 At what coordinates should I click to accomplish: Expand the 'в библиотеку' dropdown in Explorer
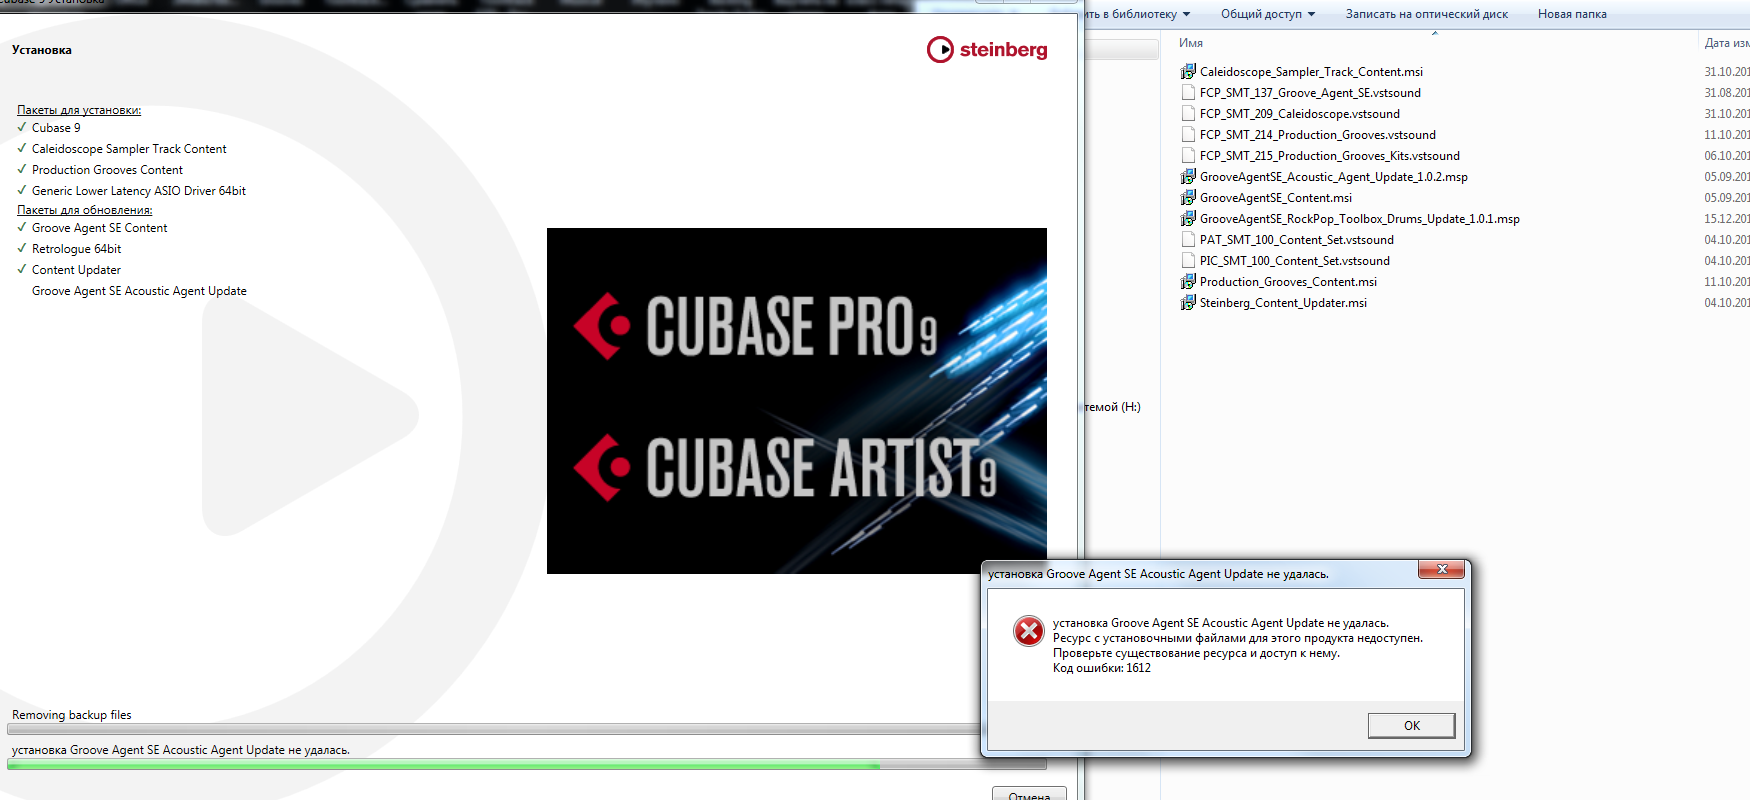point(1140,14)
